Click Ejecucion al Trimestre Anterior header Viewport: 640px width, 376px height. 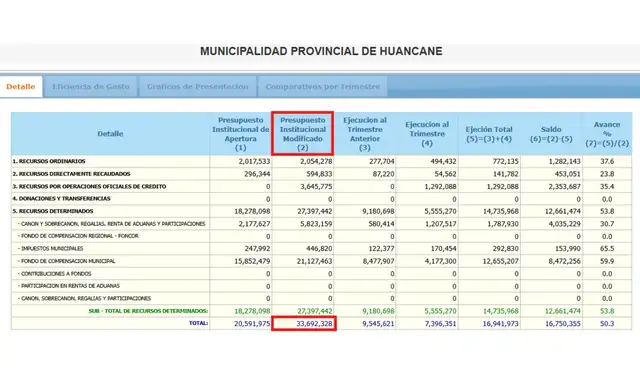[x=365, y=134]
